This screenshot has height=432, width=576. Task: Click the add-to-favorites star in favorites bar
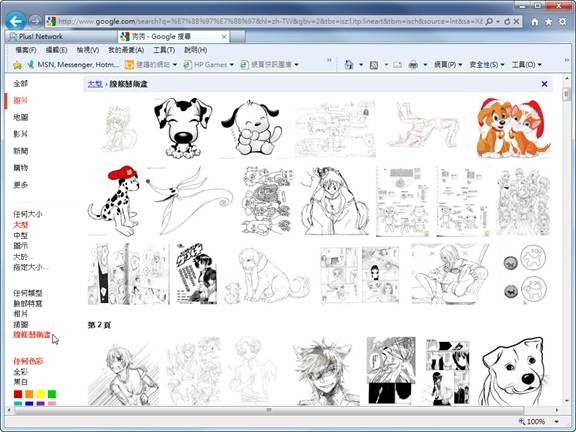tap(17, 65)
